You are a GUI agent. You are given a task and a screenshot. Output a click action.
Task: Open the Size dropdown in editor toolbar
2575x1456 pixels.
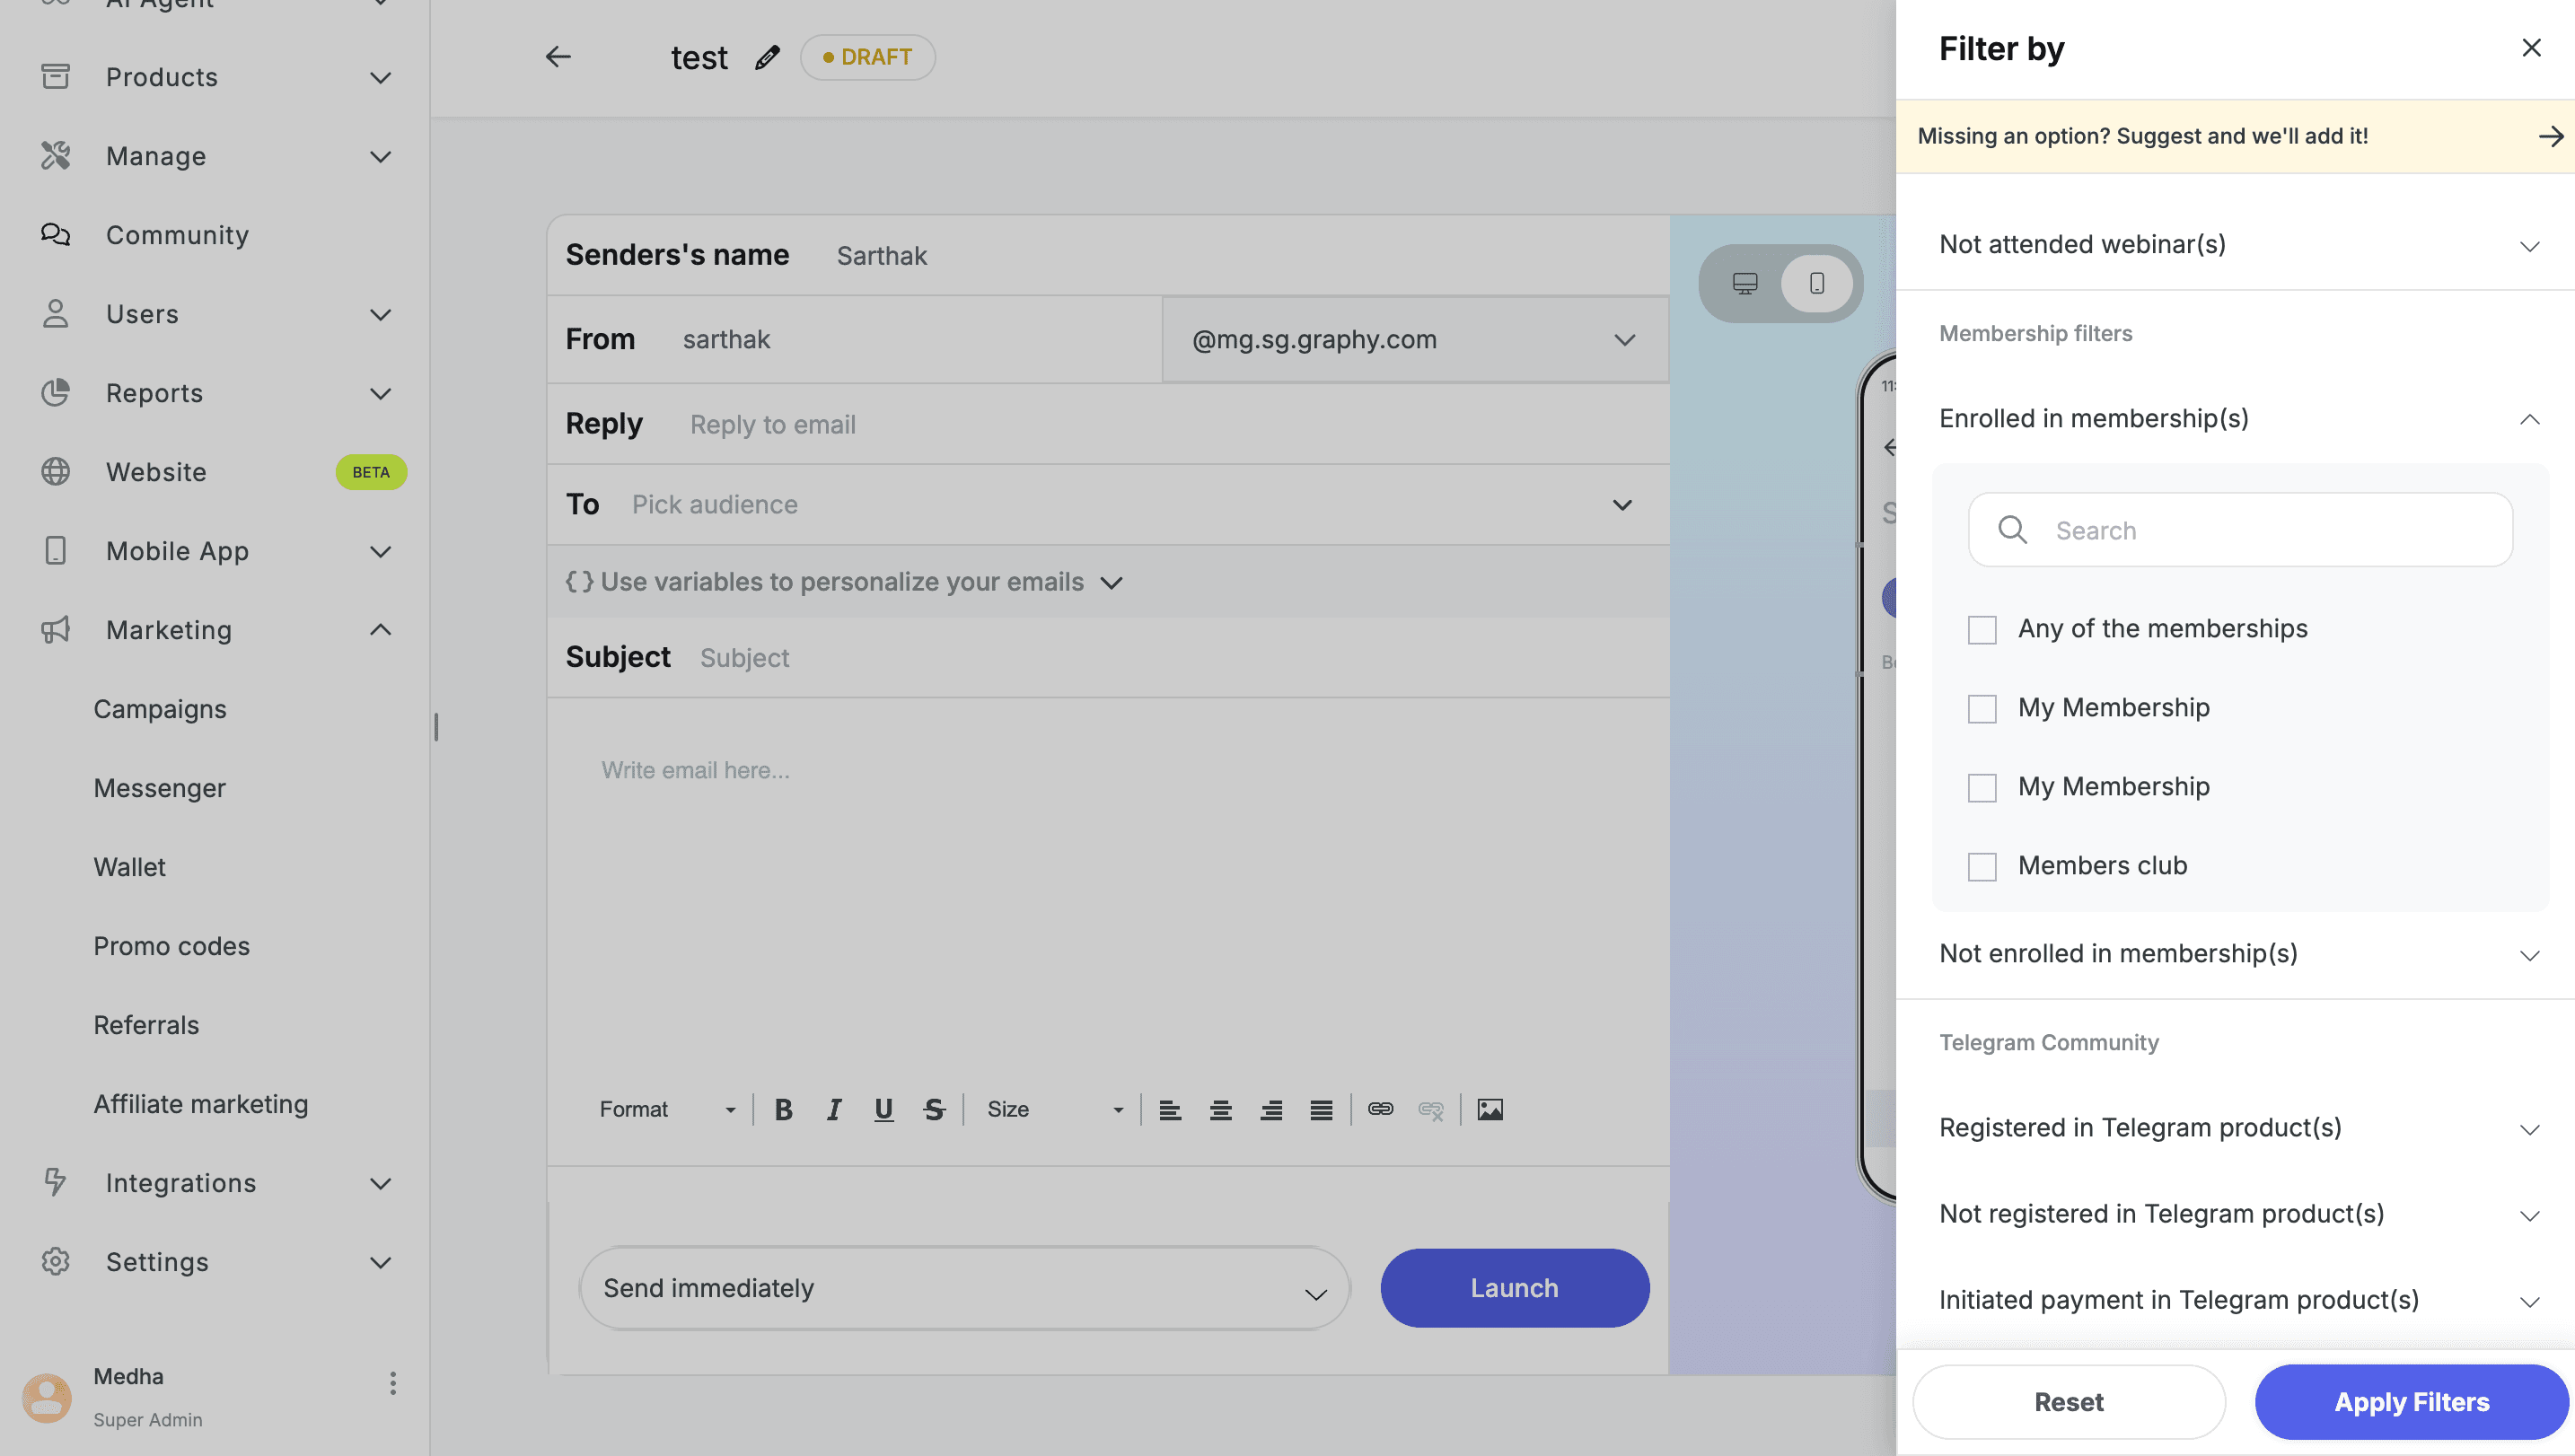[x=1055, y=1109]
